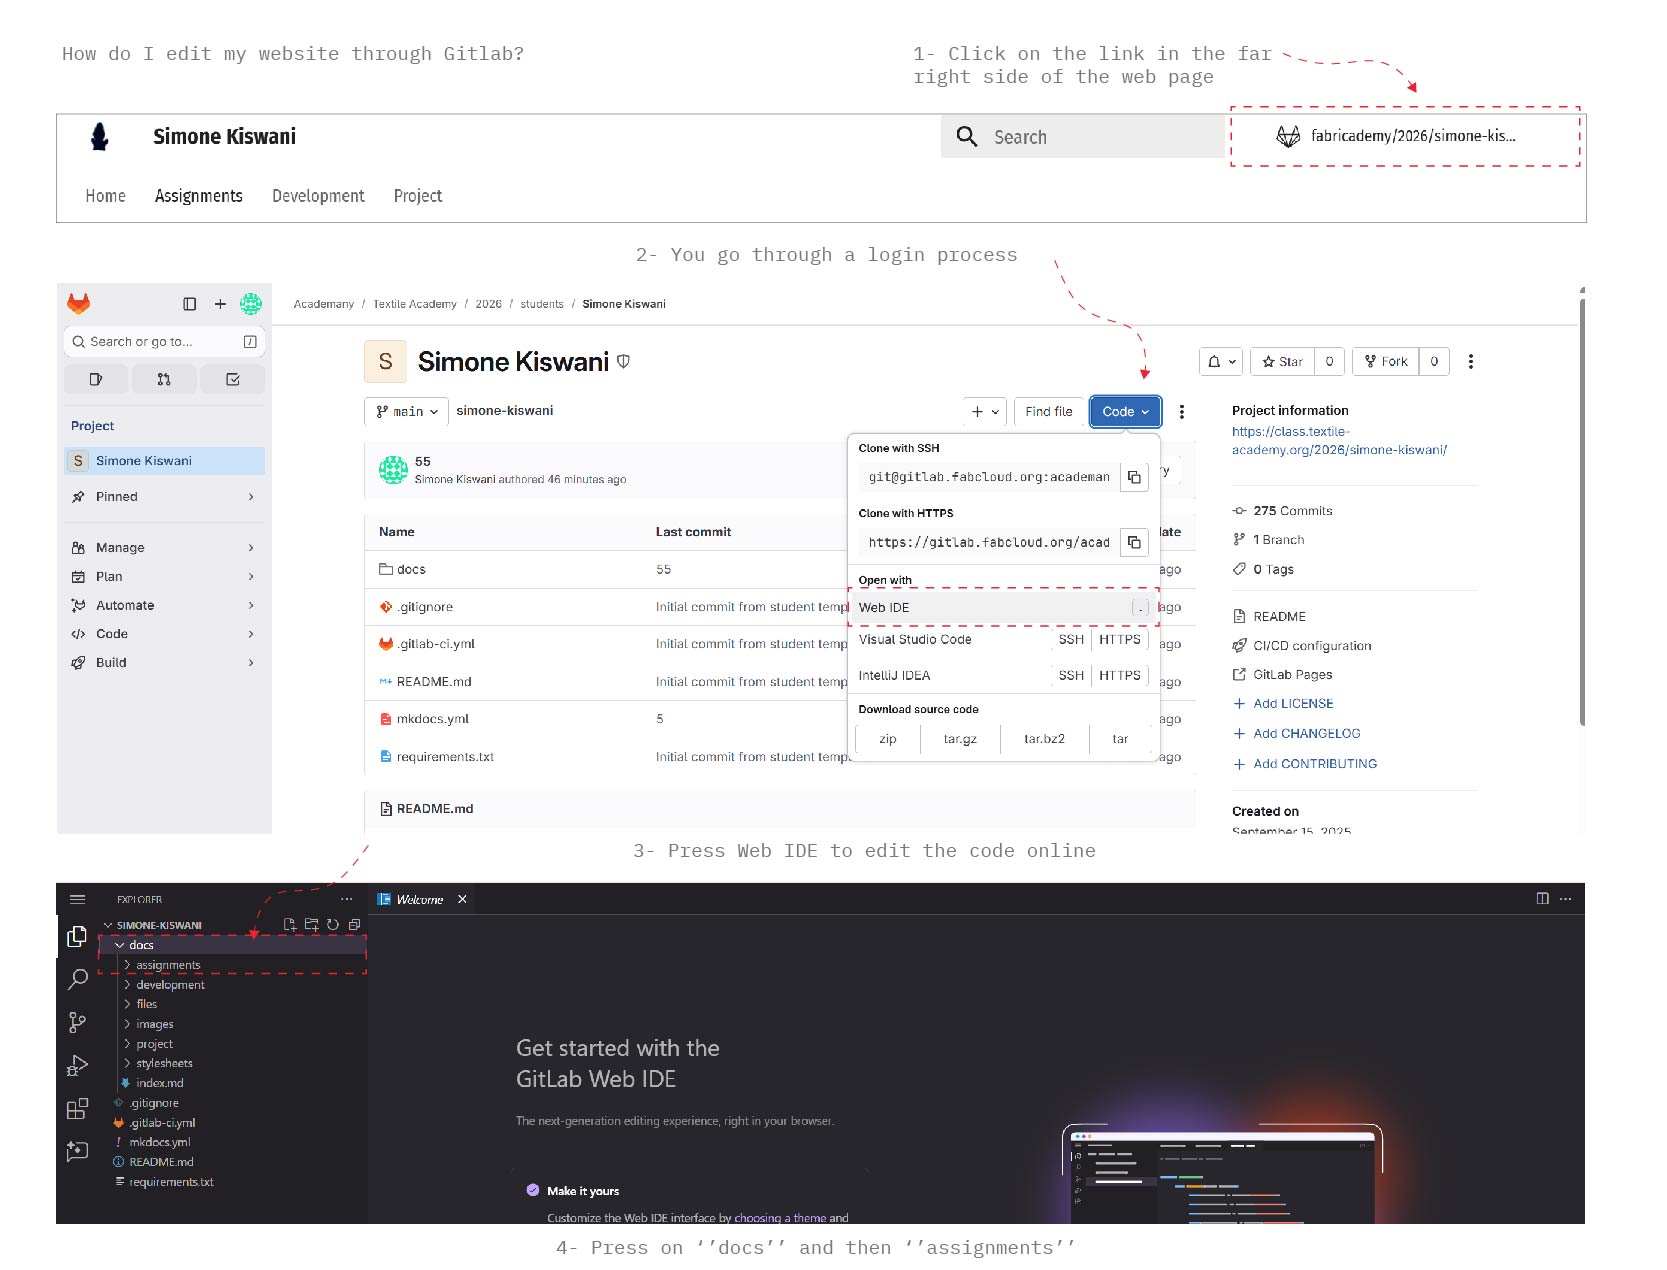Click the New File icon in Explorer
Viewport: 1667px width, 1270px height.
(x=290, y=925)
